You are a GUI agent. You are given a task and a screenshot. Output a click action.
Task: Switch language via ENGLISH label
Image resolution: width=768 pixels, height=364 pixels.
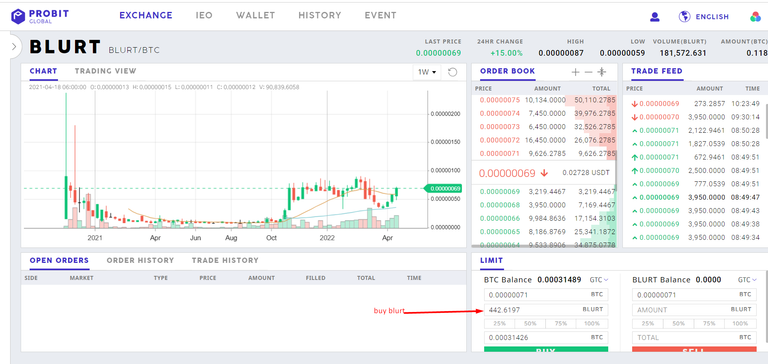point(712,17)
